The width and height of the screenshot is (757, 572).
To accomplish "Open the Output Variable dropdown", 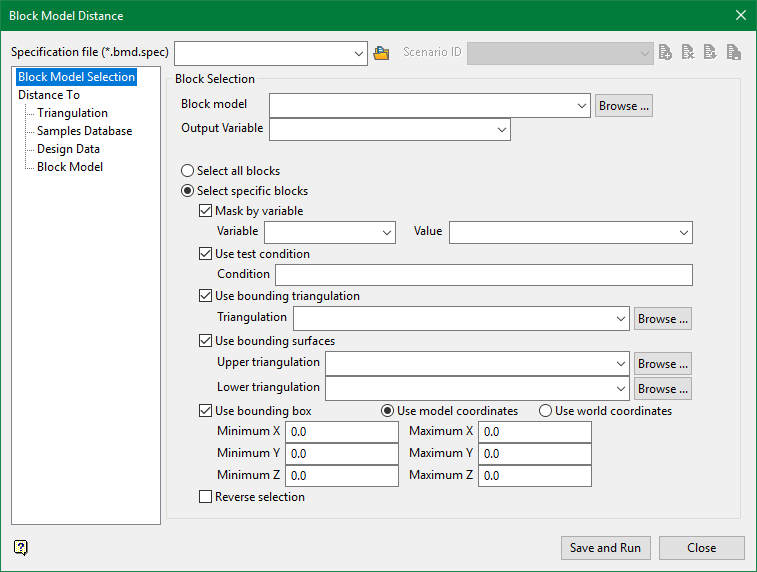I will (x=501, y=129).
